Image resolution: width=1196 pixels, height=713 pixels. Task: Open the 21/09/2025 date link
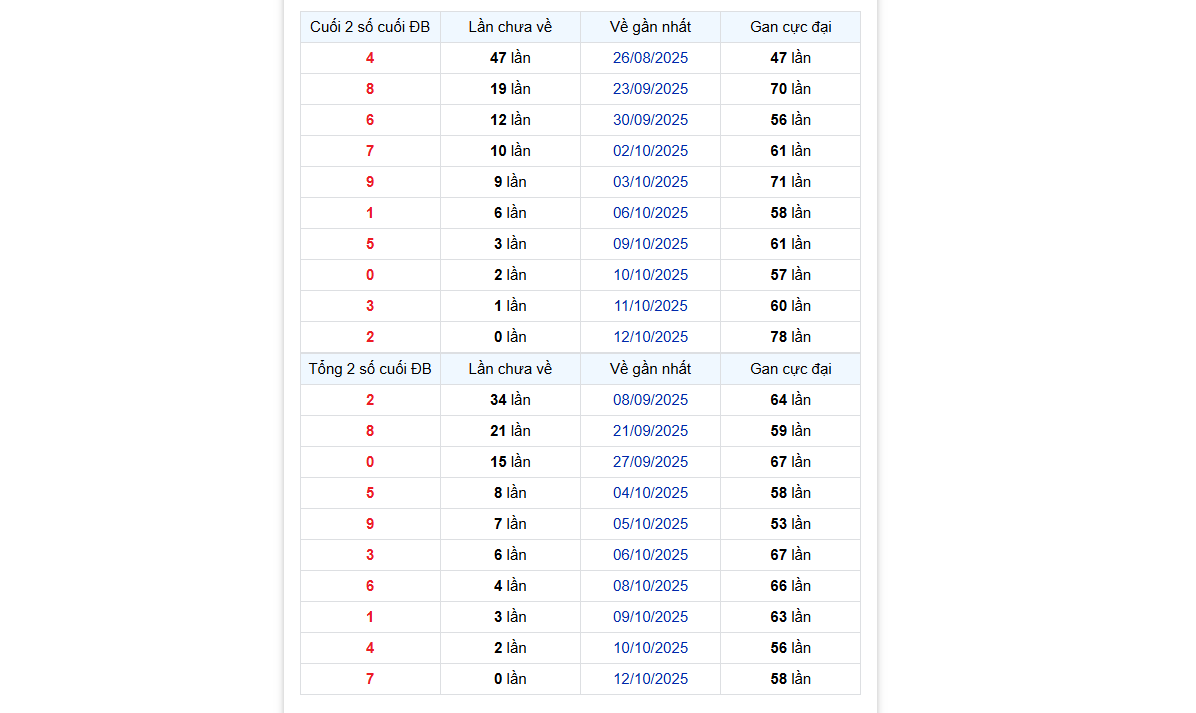click(x=650, y=431)
